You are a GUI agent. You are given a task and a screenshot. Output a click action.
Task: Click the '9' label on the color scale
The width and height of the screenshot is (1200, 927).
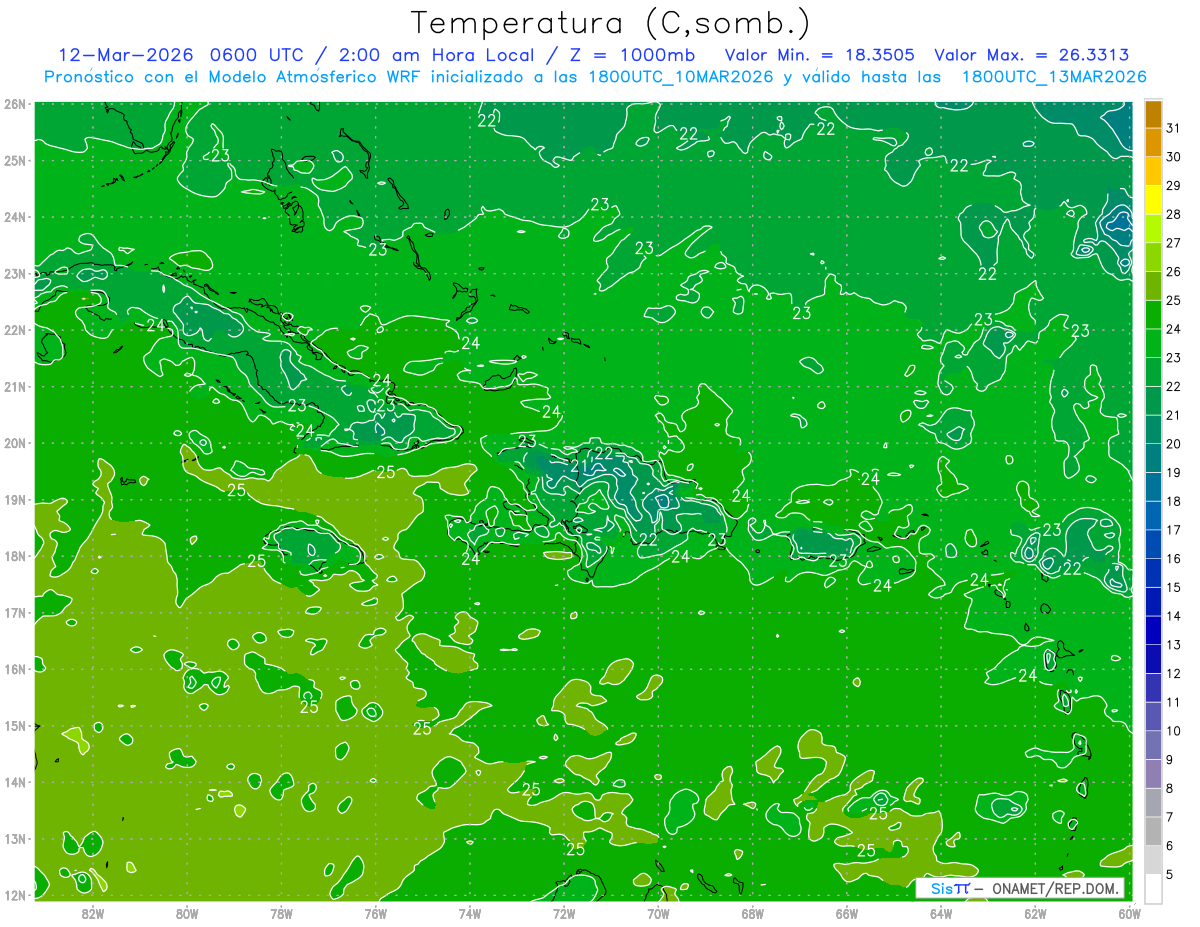pos(1171,760)
